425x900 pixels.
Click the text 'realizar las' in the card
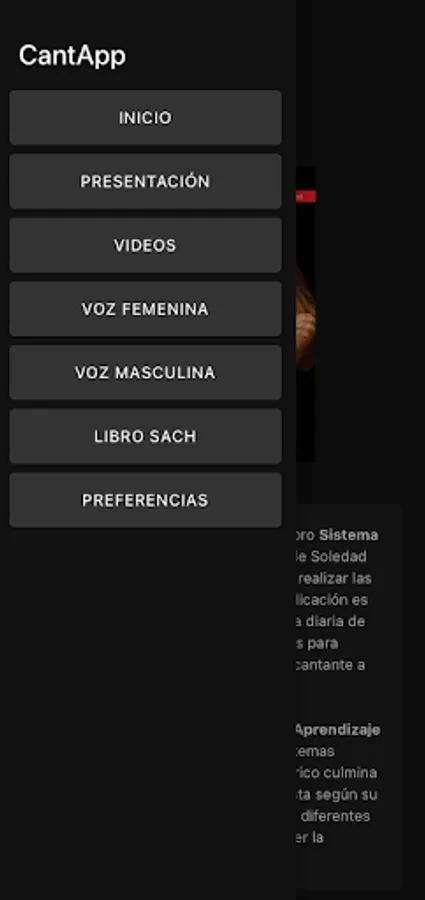tap(335, 578)
